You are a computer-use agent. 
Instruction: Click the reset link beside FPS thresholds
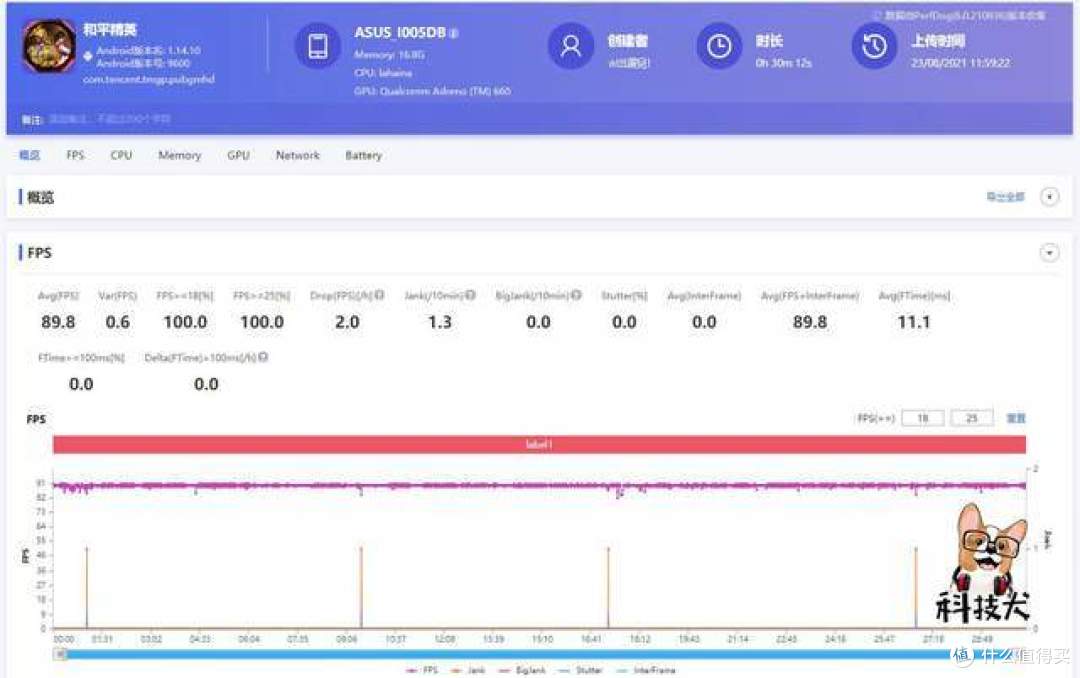[x=1016, y=418]
